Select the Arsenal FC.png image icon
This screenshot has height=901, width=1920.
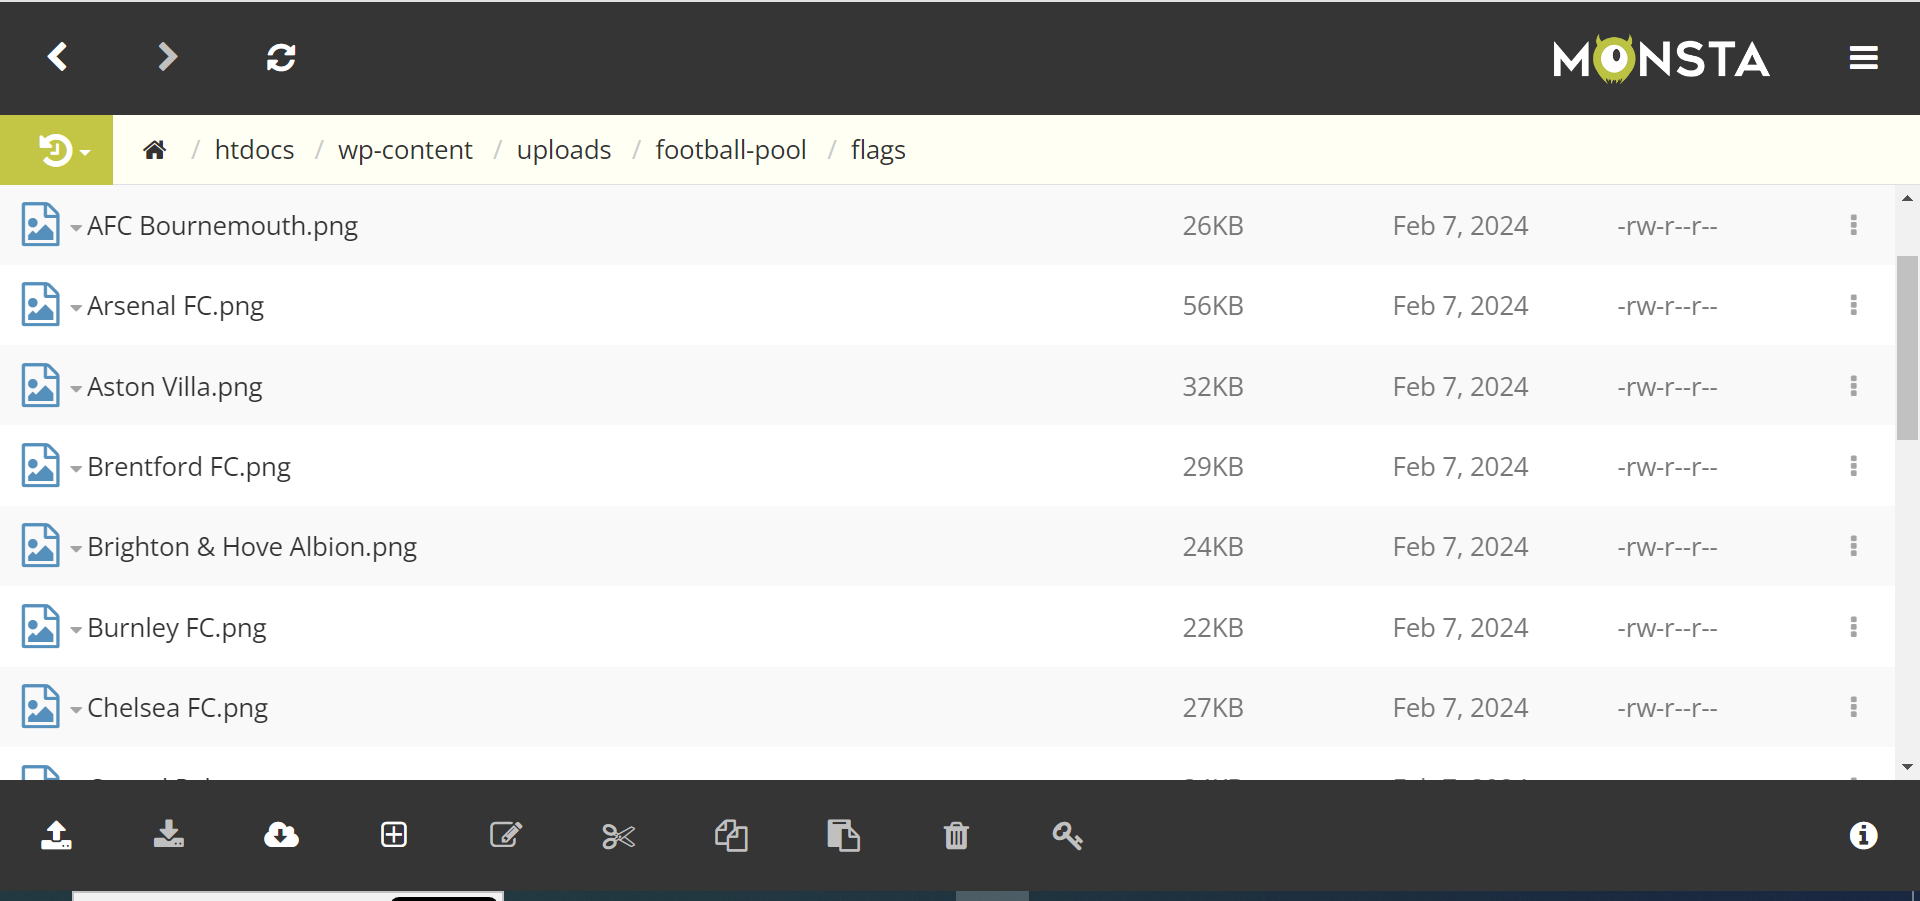point(40,305)
